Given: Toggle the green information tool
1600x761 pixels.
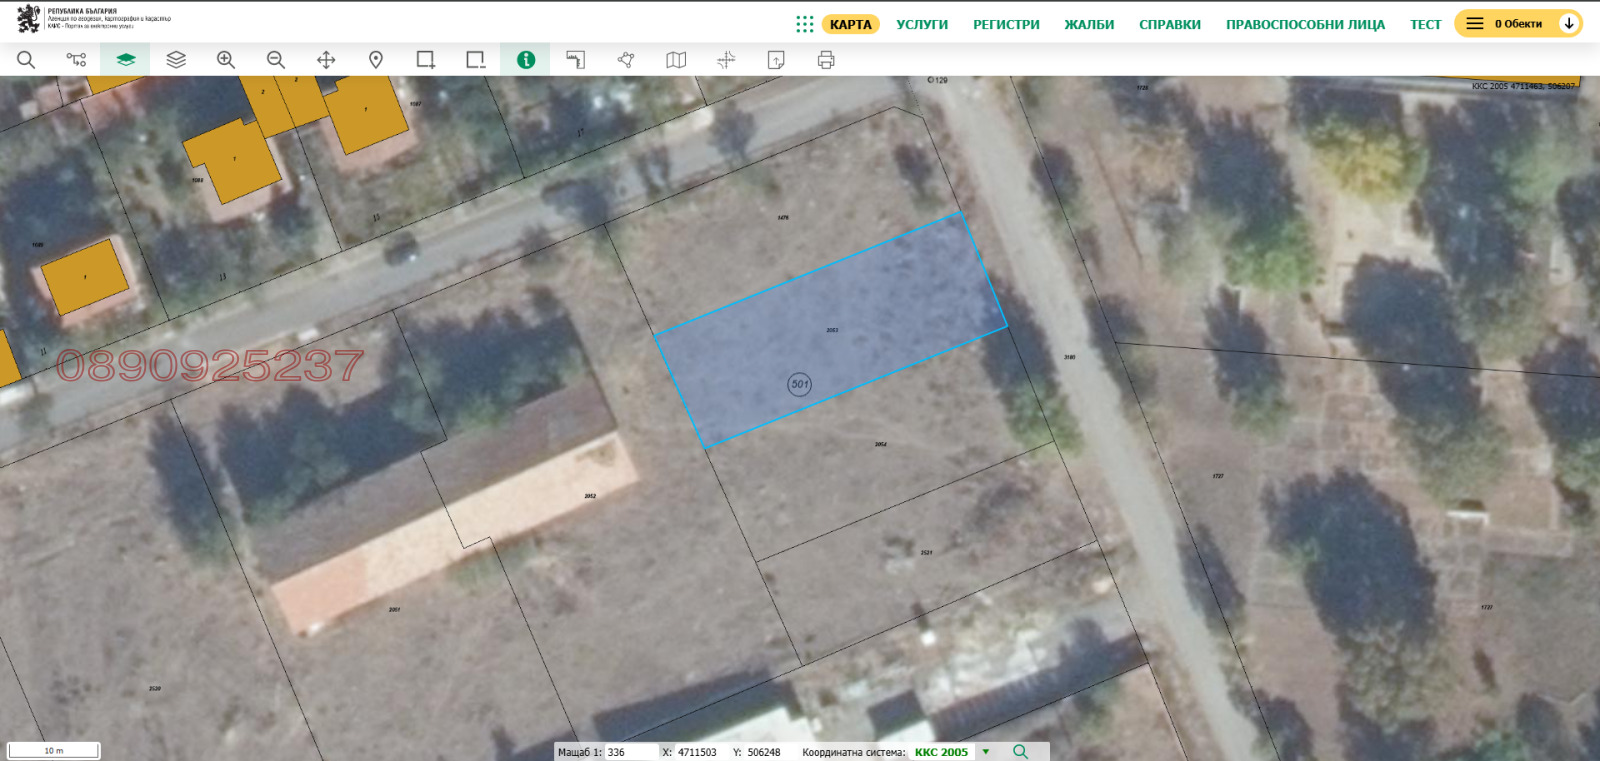Looking at the screenshot, I should [x=526, y=60].
